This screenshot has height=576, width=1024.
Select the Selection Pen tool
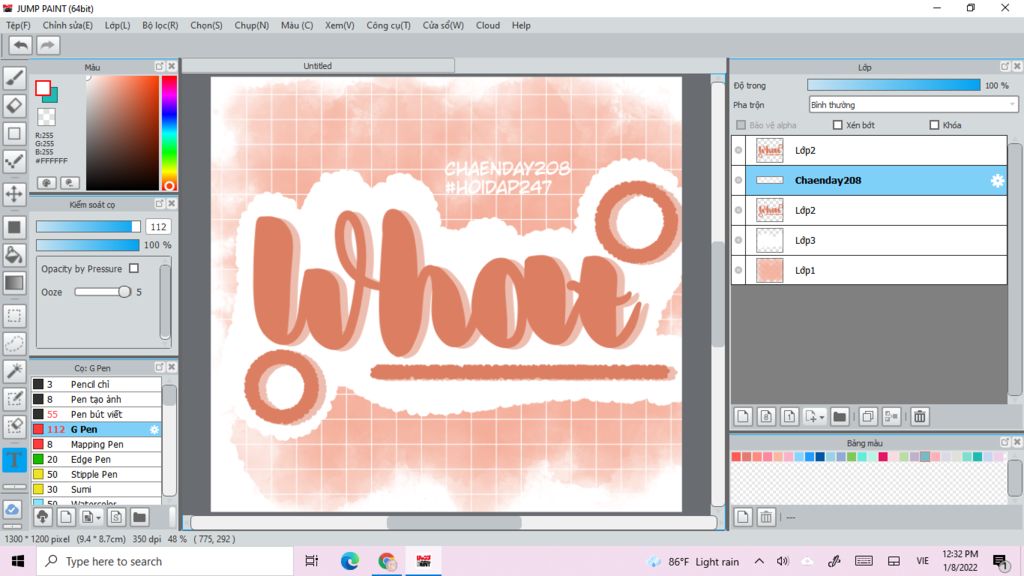pos(14,399)
